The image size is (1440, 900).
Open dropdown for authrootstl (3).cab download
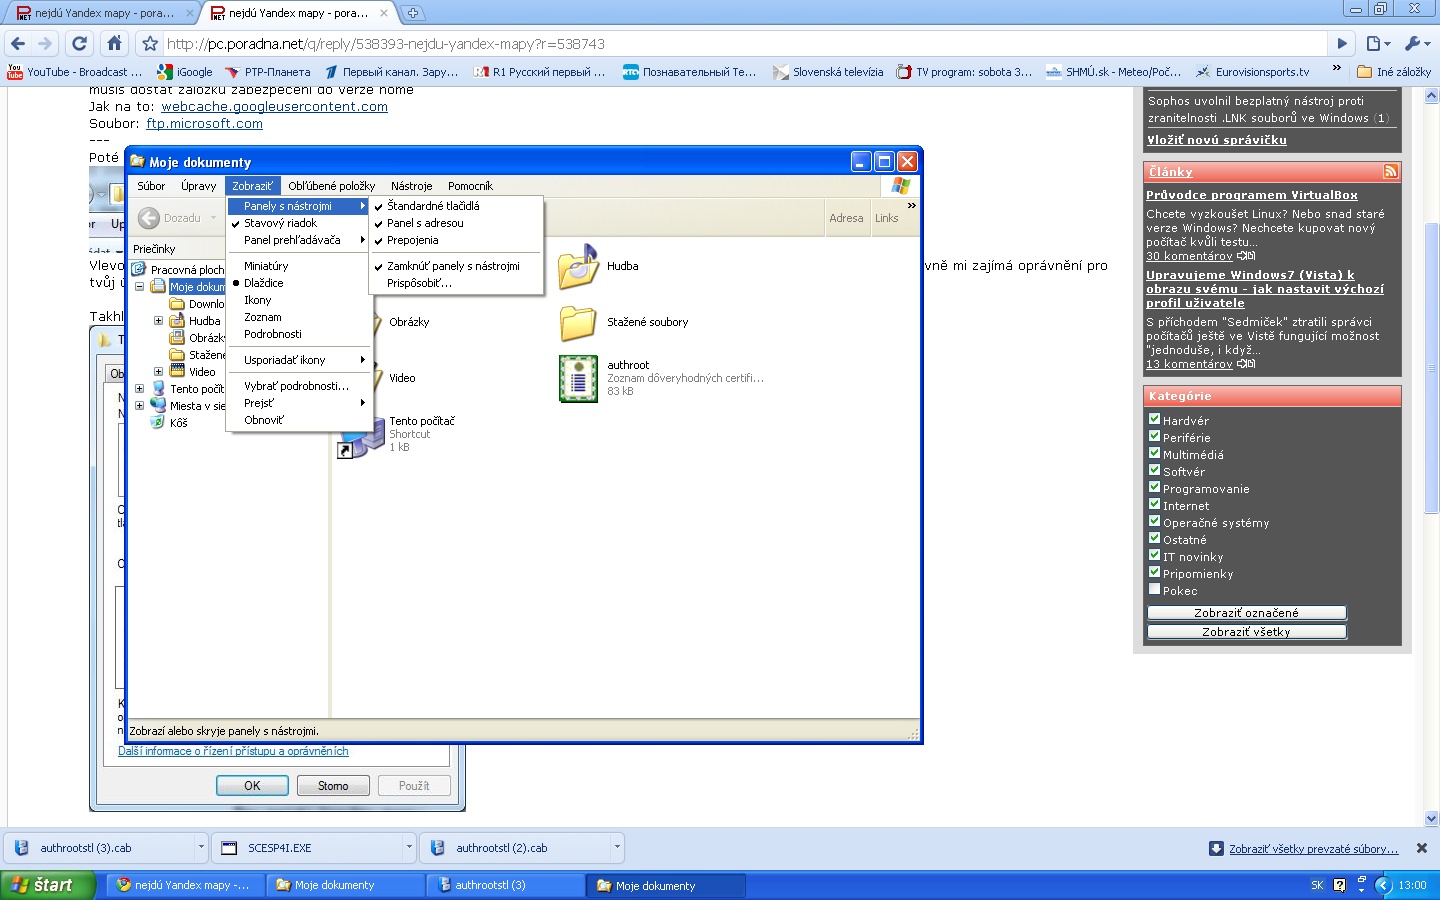[x=201, y=848]
